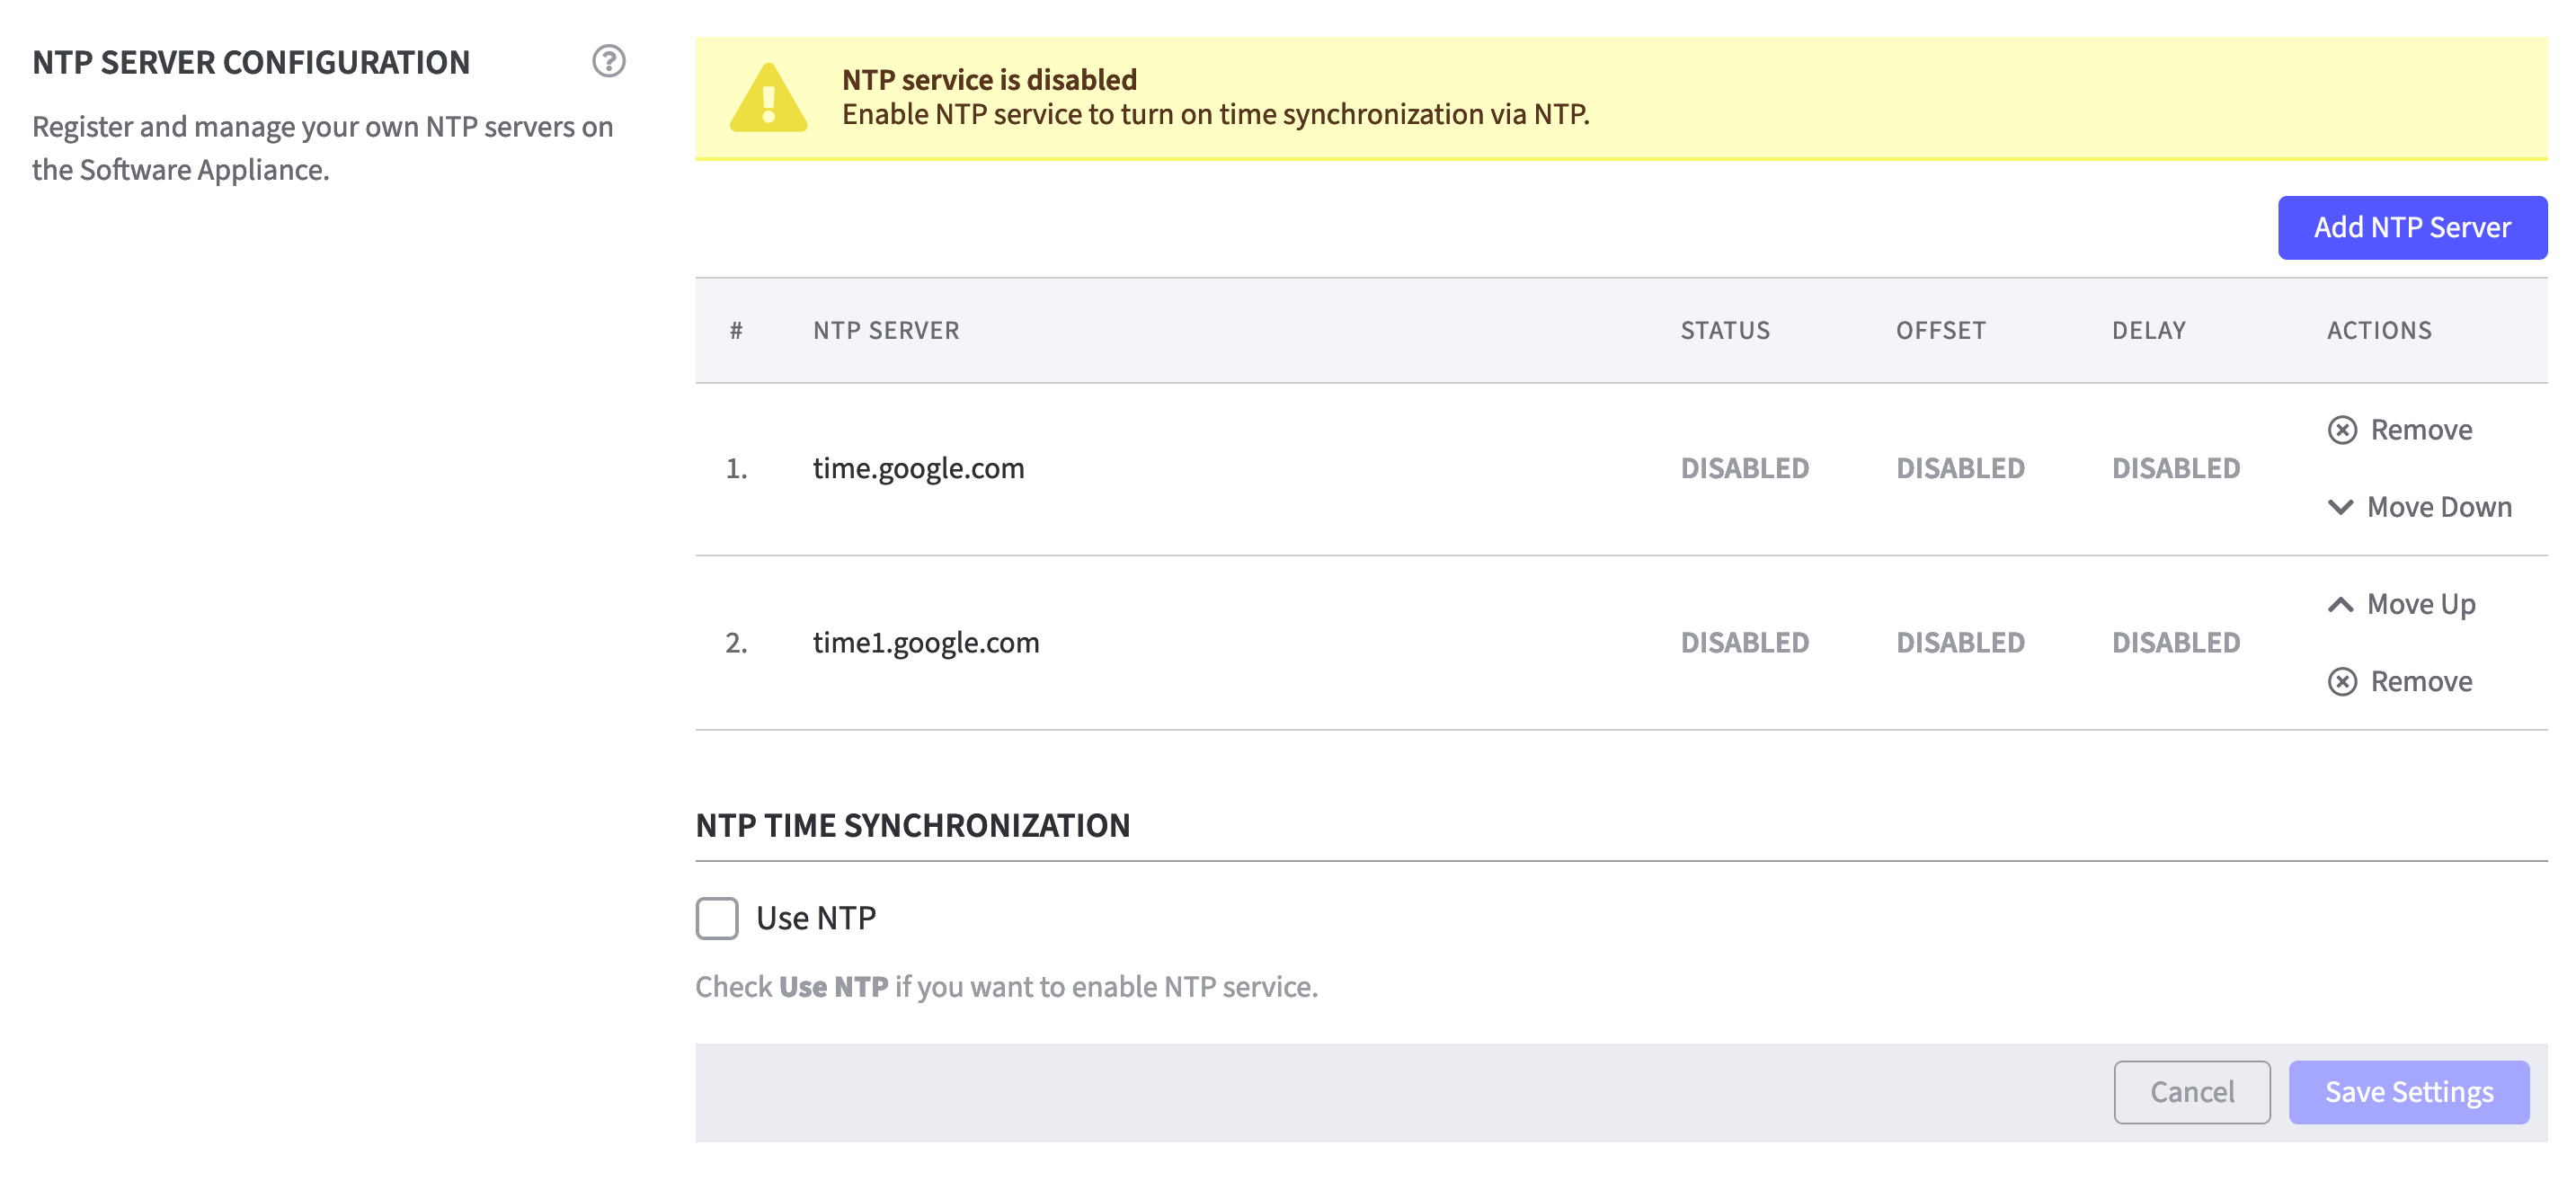Click the NTP SERVER column header
Image resolution: width=2576 pixels, height=1199 pixels.
(x=885, y=331)
